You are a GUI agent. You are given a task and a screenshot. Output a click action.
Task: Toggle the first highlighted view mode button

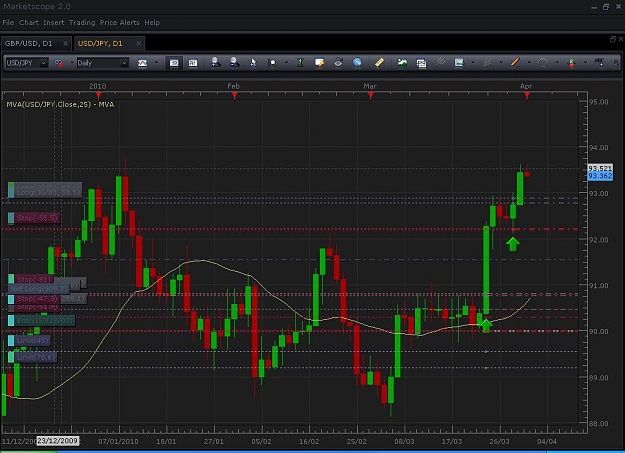174,63
